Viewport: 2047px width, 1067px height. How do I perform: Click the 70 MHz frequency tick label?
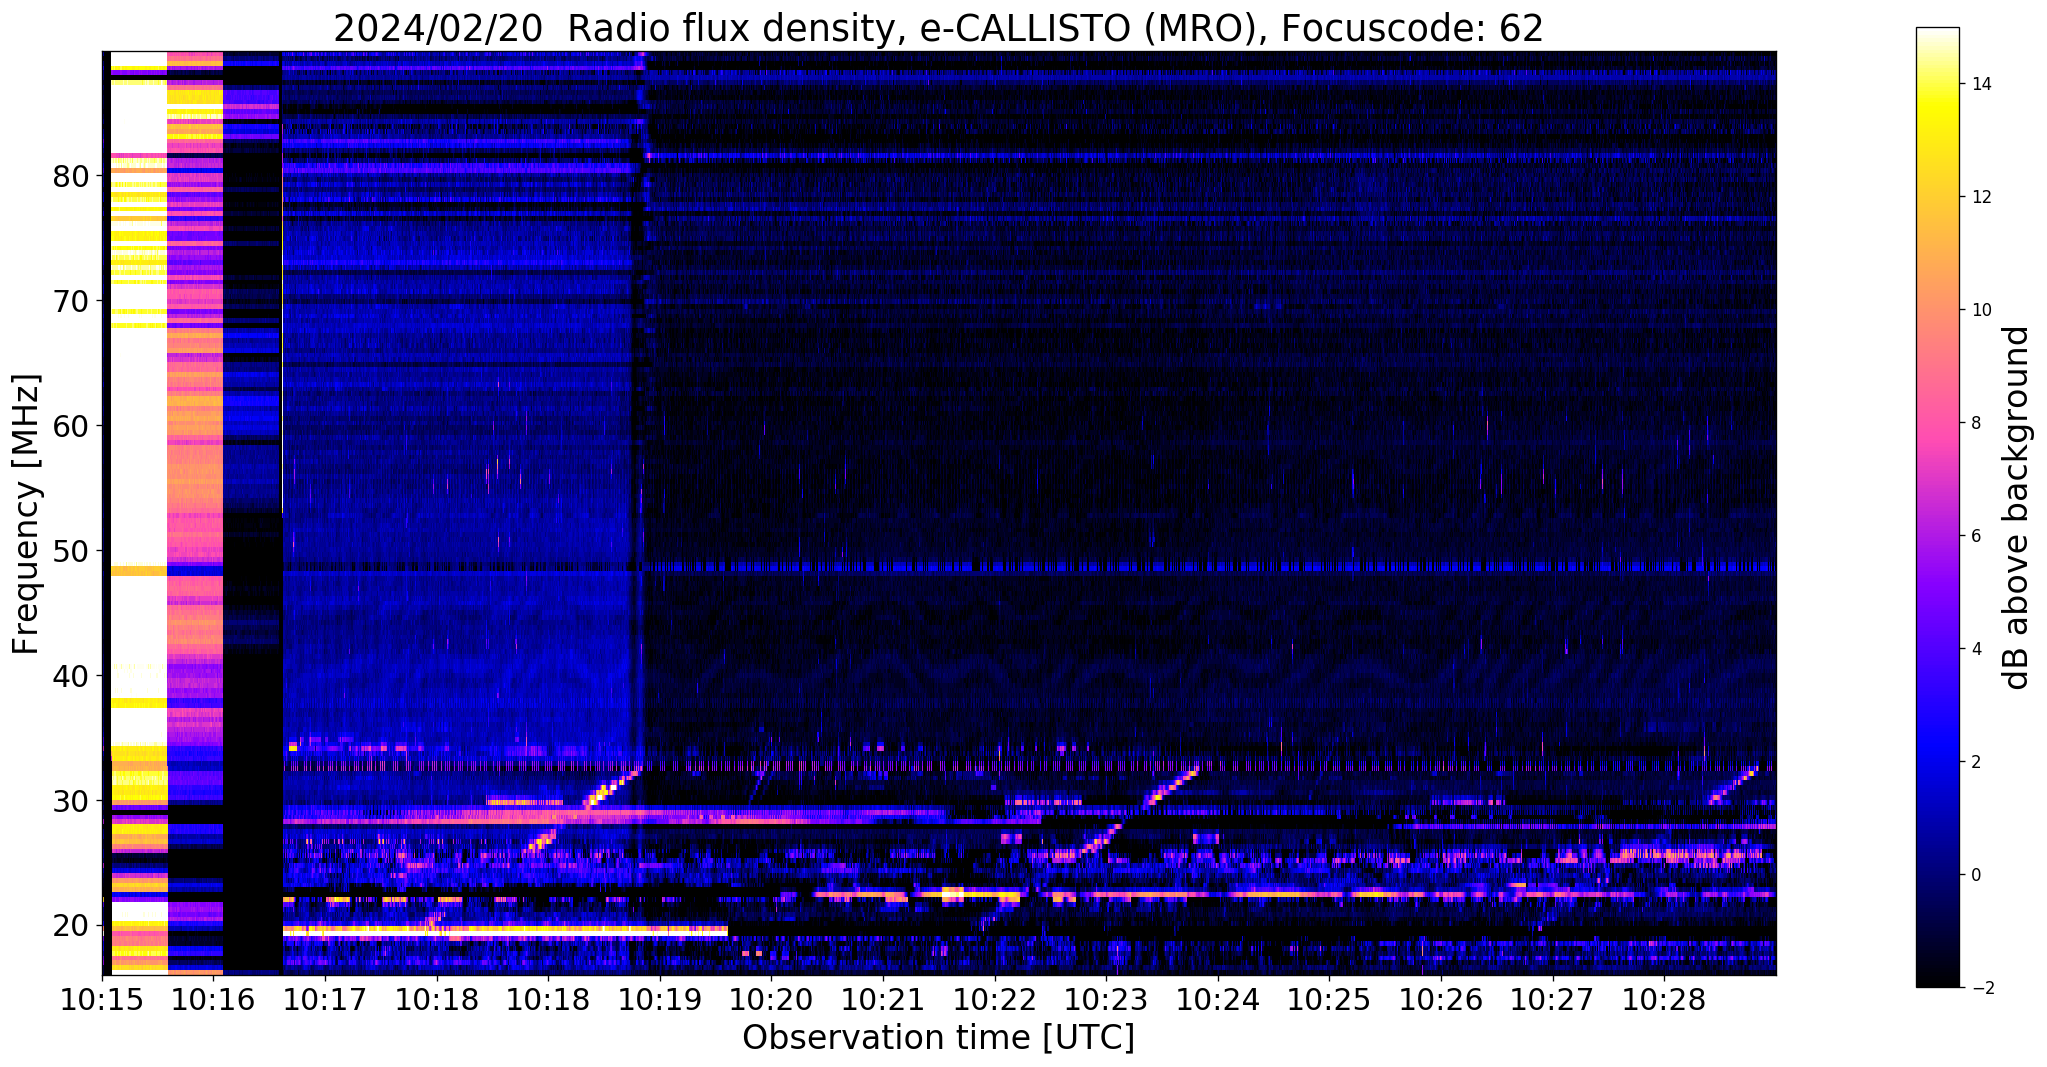[70, 301]
